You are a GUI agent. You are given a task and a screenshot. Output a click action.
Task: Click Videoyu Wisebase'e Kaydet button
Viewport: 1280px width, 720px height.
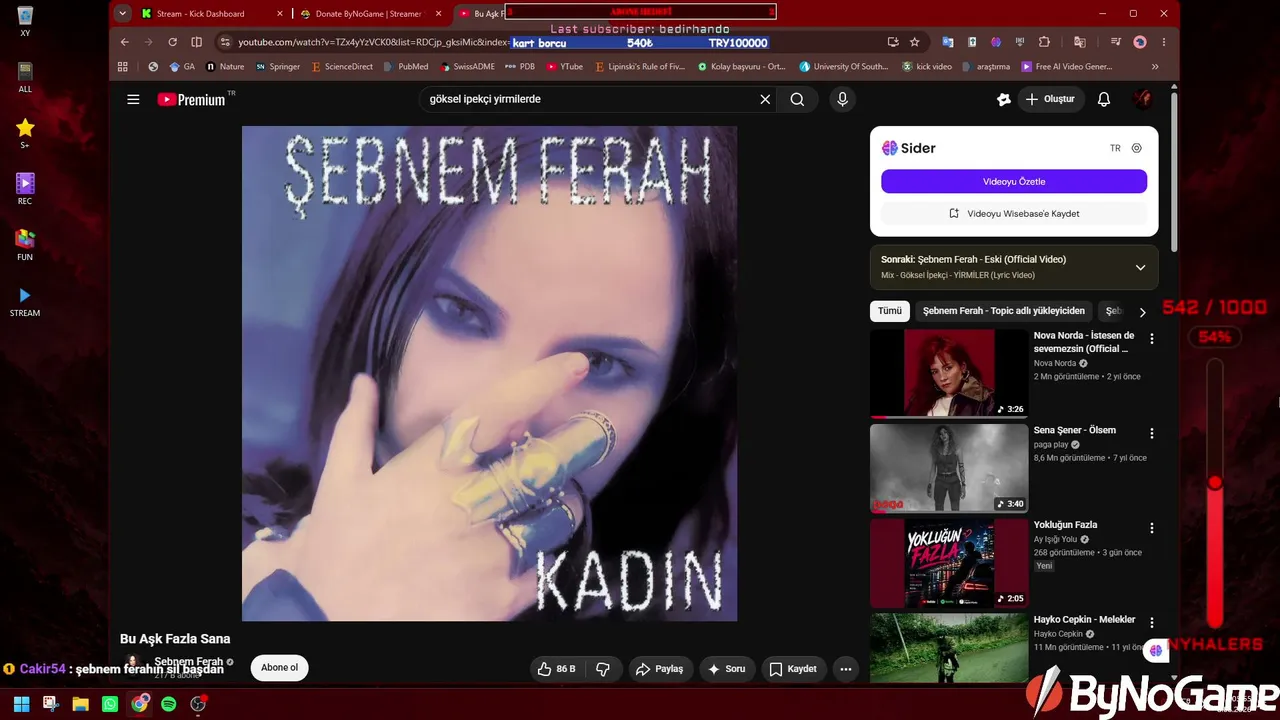pos(1014,213)
